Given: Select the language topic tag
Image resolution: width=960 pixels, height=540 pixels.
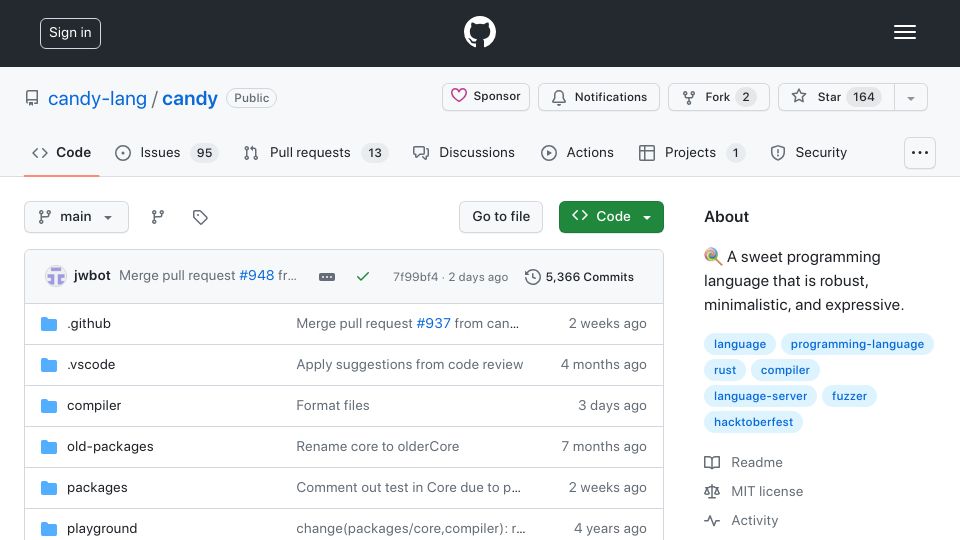Looking at the screenshot, I should 740,344.
